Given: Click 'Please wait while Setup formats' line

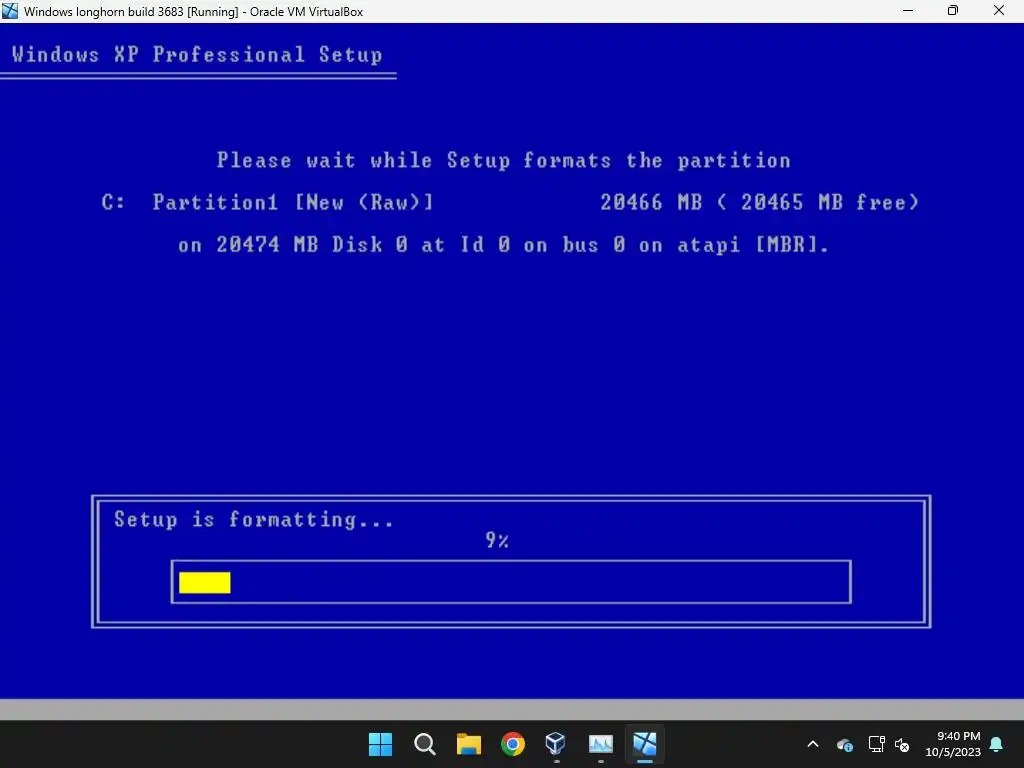Looking at the screenshot, I should pyautogui.click(x=504, y=161).
